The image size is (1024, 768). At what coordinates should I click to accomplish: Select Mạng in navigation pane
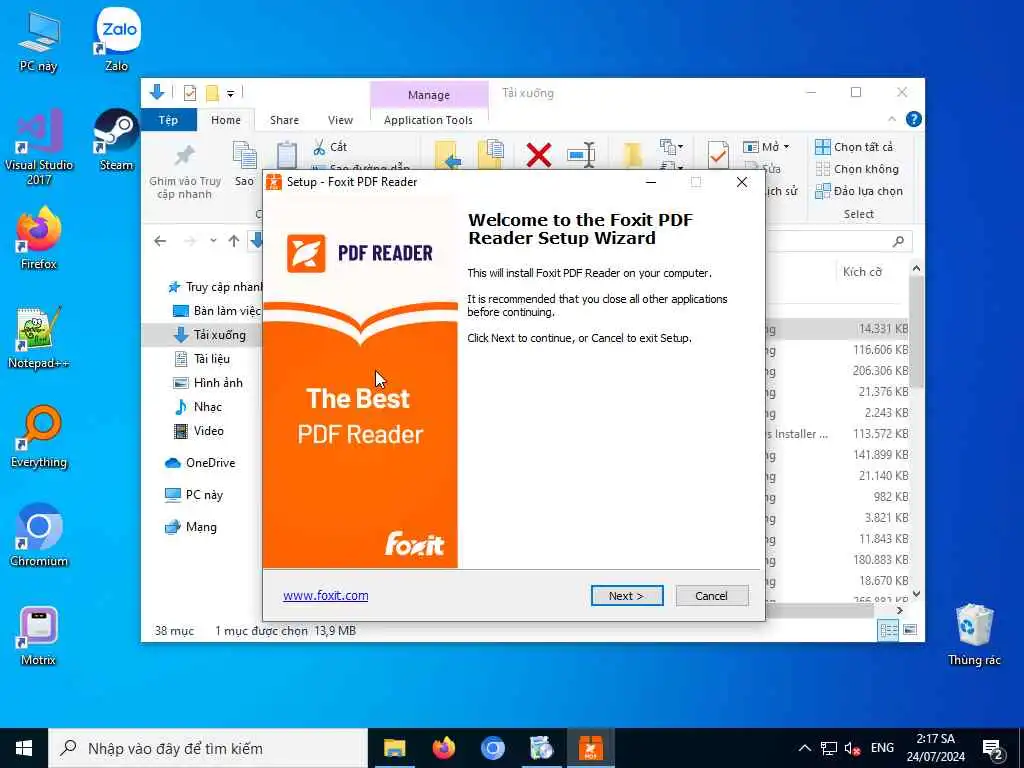coord(190,527)
